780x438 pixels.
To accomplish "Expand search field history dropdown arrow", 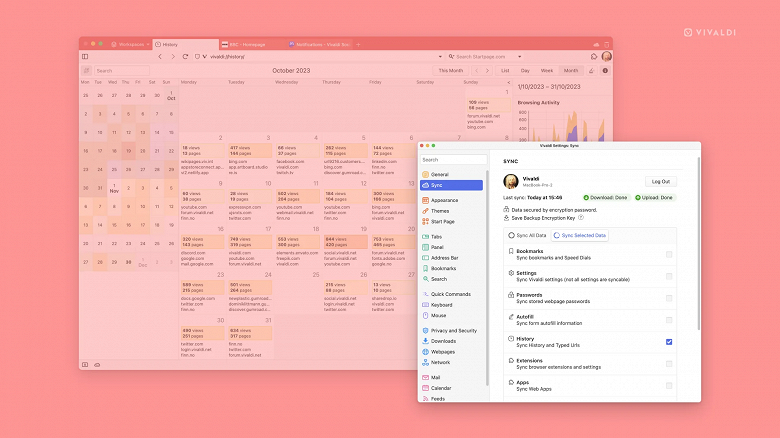I will pyautogui.click(x=519, y=57).
